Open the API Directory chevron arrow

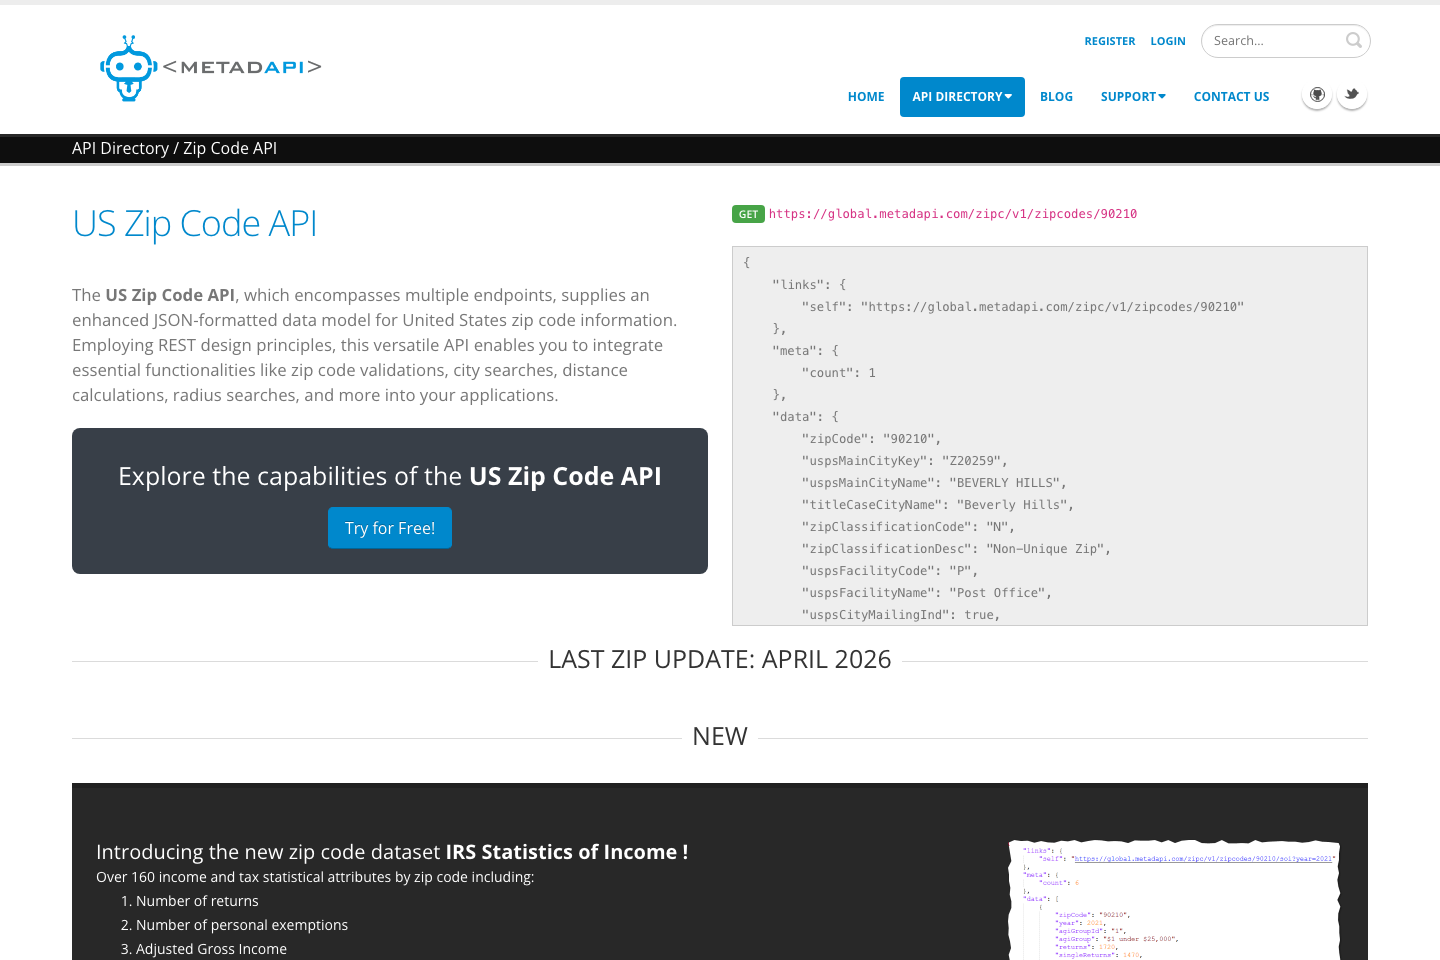click(1008, 98)
